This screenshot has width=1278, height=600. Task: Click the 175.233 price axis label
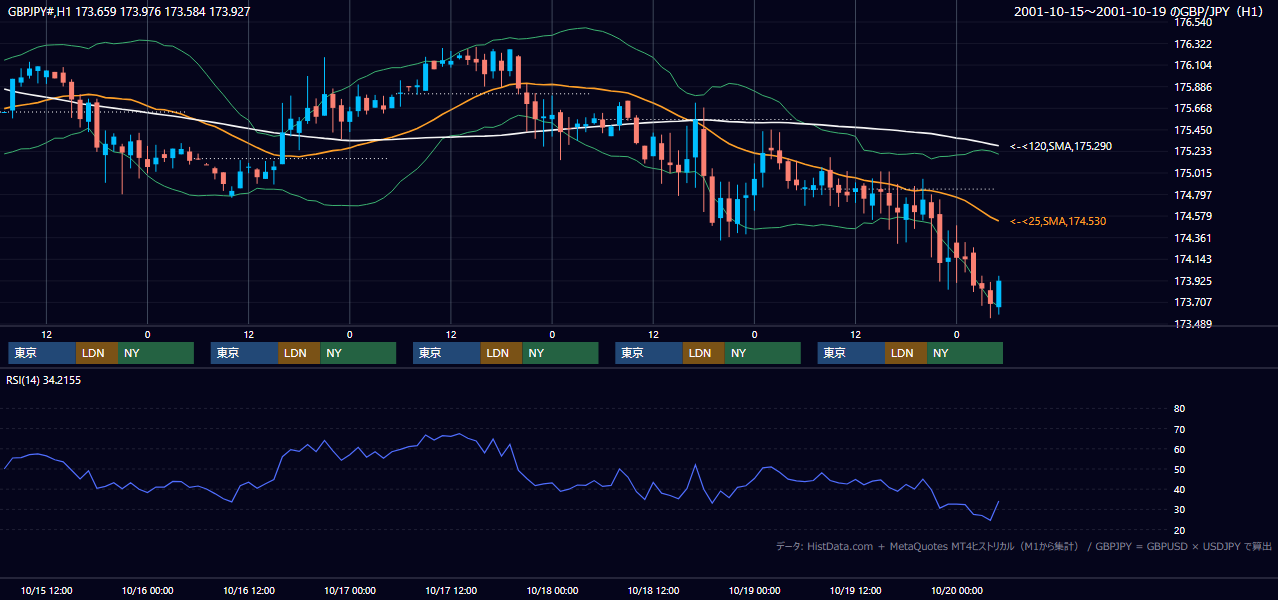(x=1193, y=151)
